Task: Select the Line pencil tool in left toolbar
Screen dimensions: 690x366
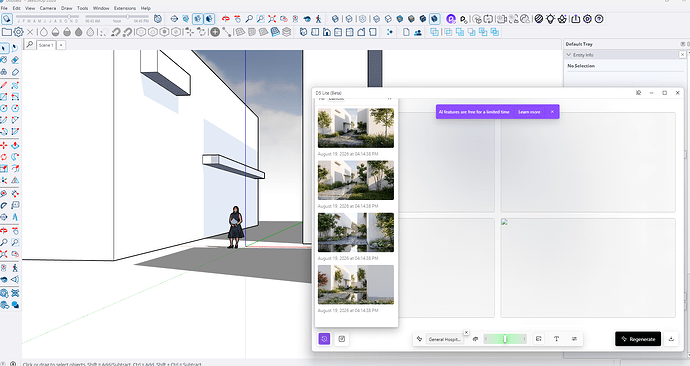Action: 4,85
